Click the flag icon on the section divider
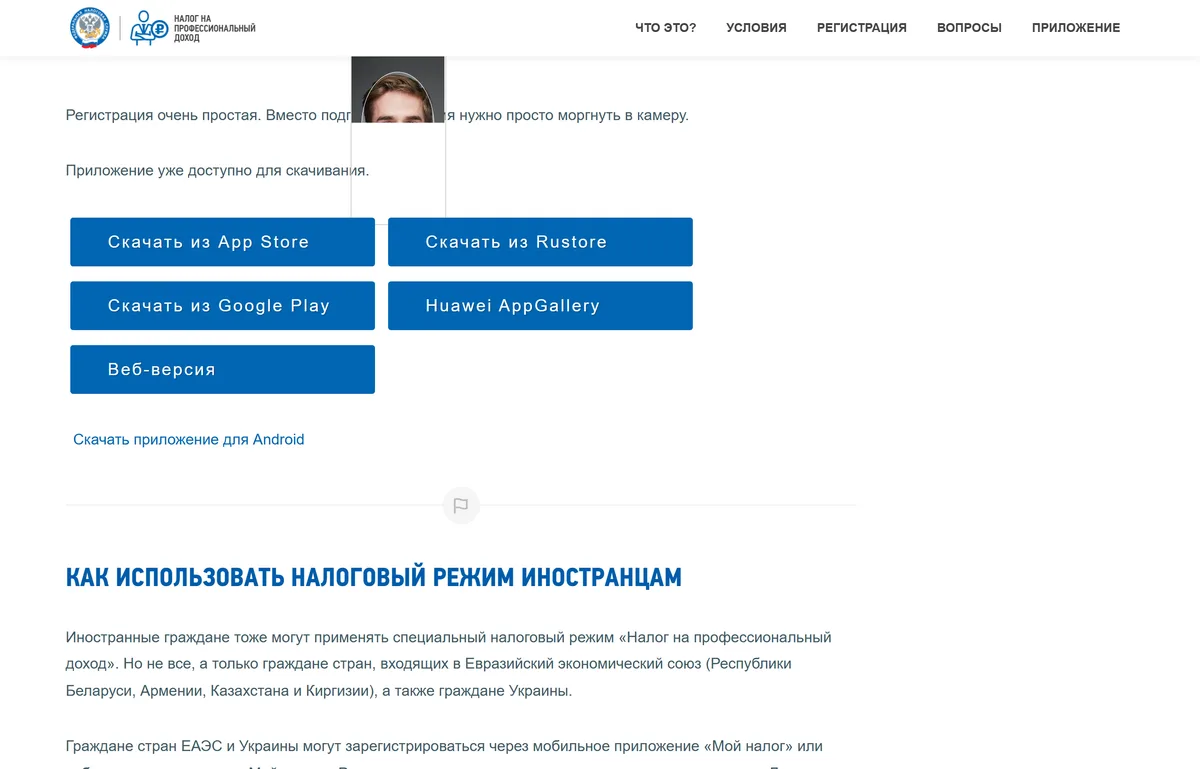The width and height of the screenshot is (1200, 769). [461, 505]
